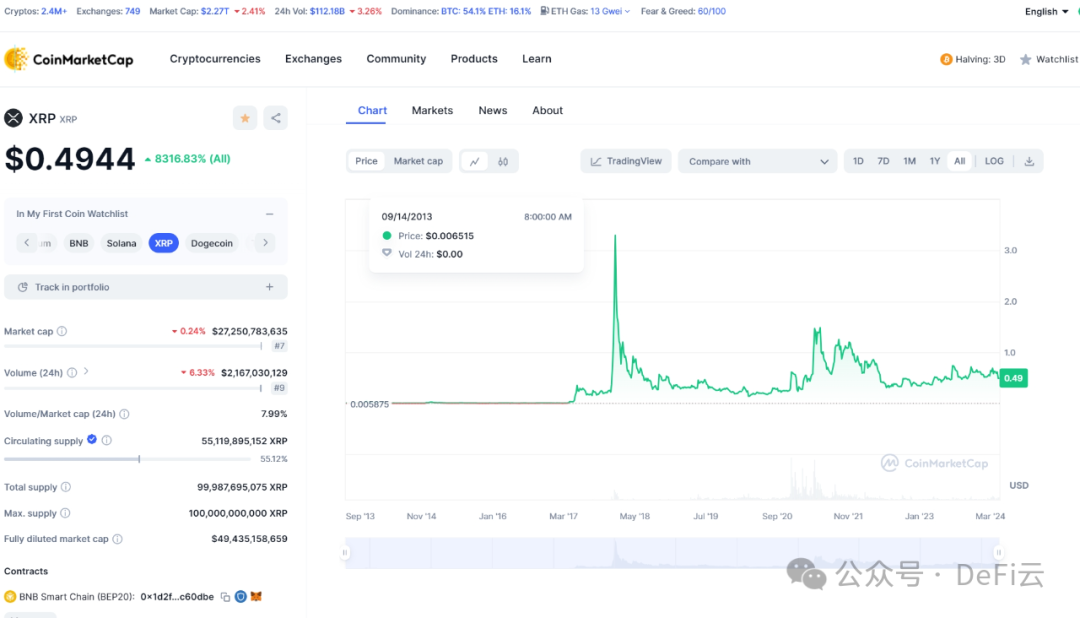The height and width of the screenshot is (618, 1080).
Task: Select the line chart view icon
Action: click(475, 161)
